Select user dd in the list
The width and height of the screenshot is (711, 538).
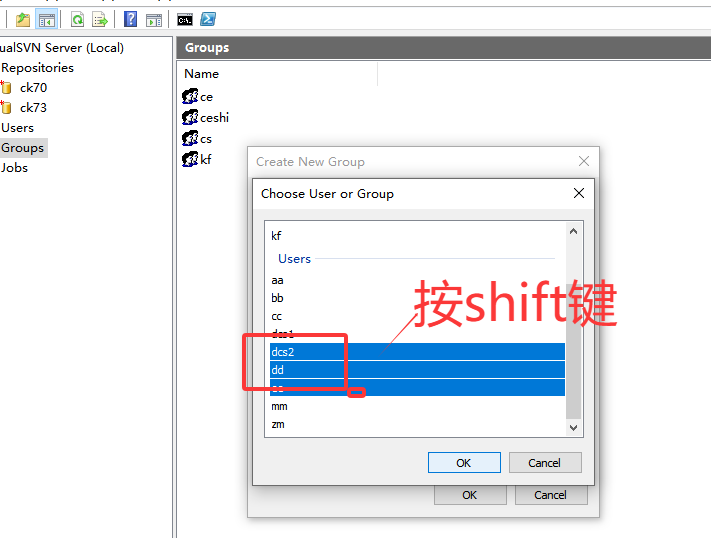(417, 370)
